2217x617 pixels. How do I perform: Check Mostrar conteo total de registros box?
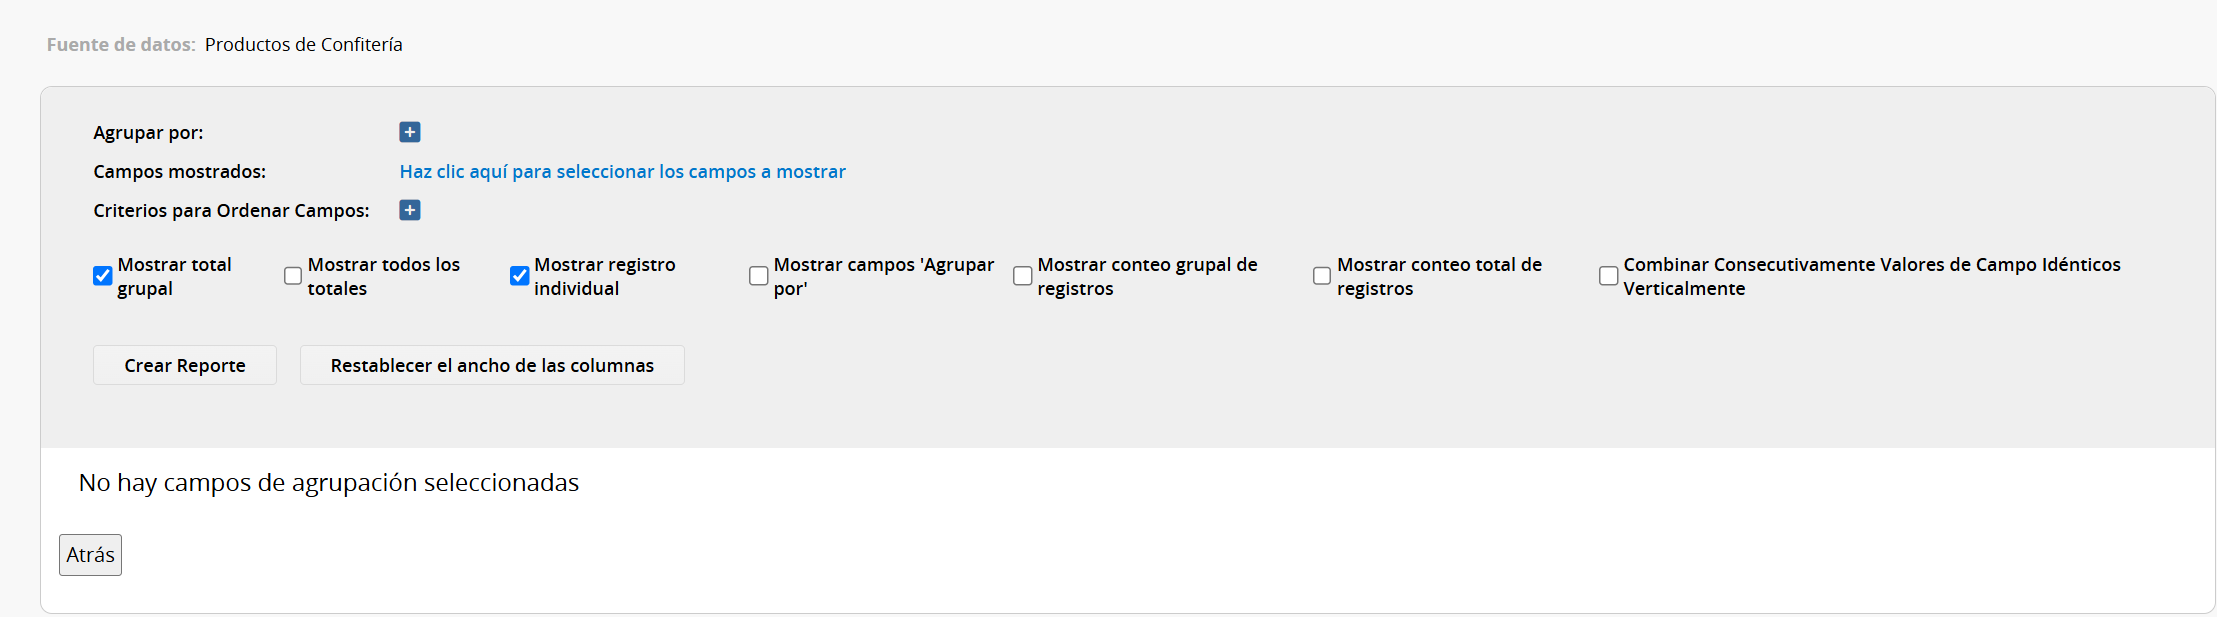(1322, 276)
